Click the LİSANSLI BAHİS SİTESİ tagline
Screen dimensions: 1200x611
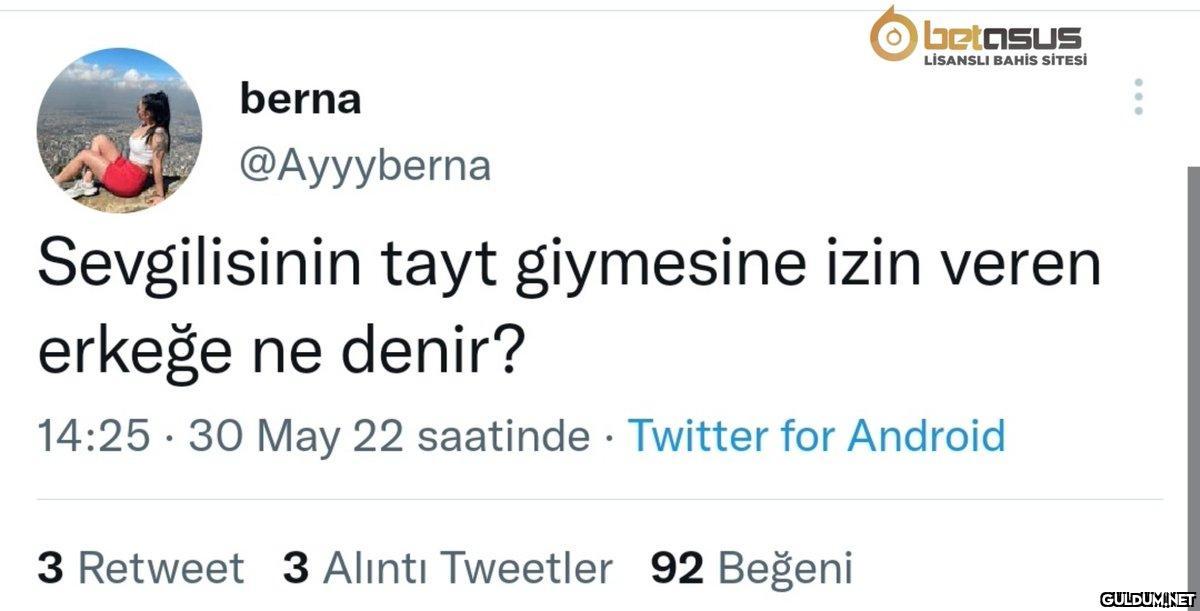pyautogui.click(x=1002, y=60)
